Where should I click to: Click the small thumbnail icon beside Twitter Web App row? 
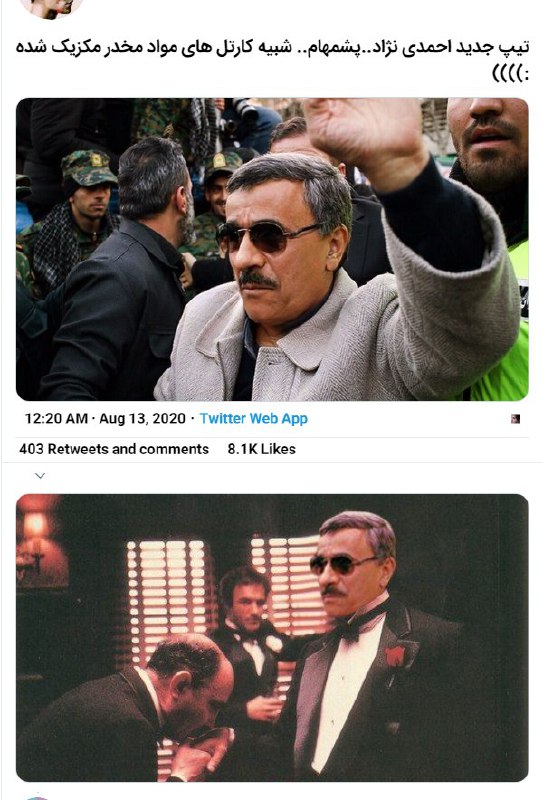click(515, 419)
